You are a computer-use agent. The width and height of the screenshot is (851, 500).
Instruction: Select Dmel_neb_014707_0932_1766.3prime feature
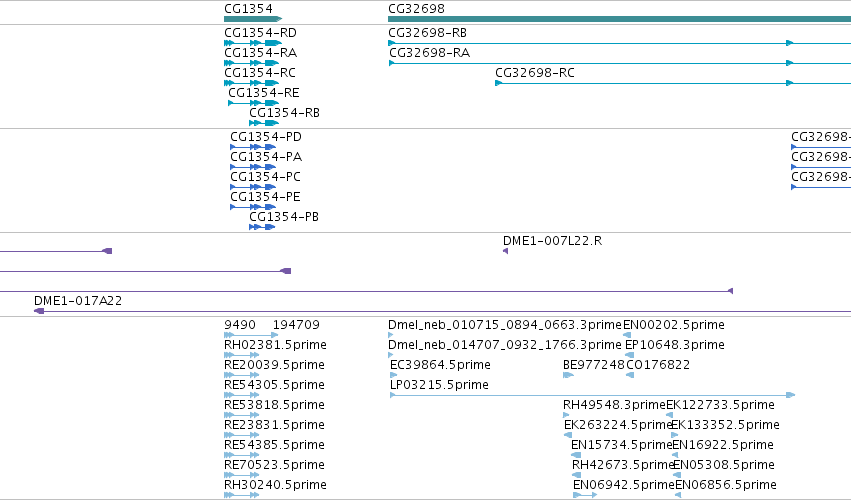(x=505, y=345)
